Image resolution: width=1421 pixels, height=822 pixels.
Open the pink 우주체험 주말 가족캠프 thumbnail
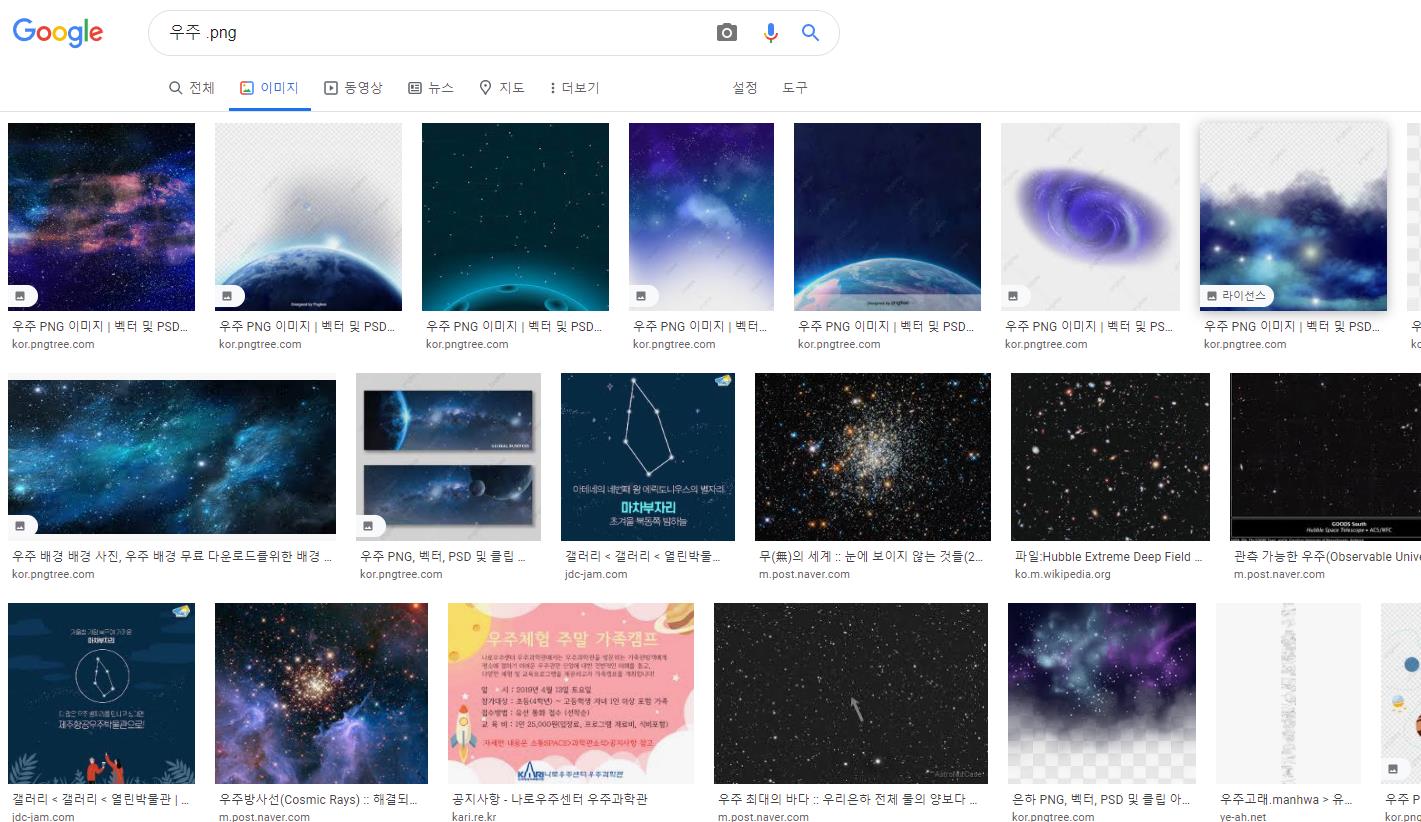571,693
